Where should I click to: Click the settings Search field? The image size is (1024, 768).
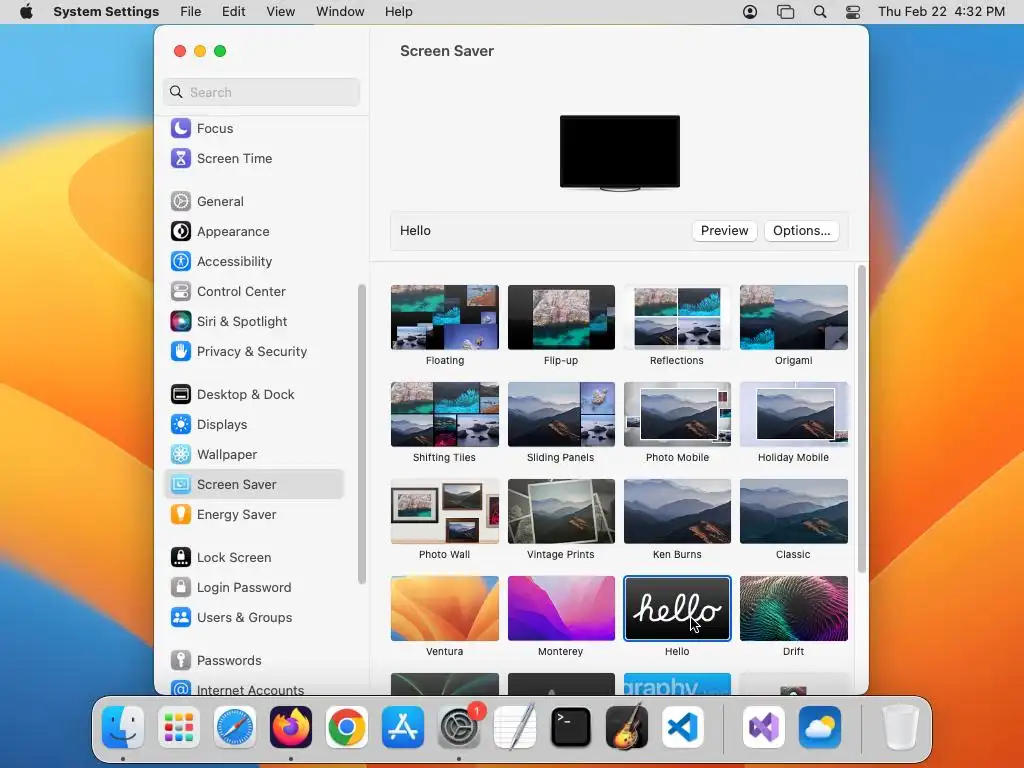(261, 92)
